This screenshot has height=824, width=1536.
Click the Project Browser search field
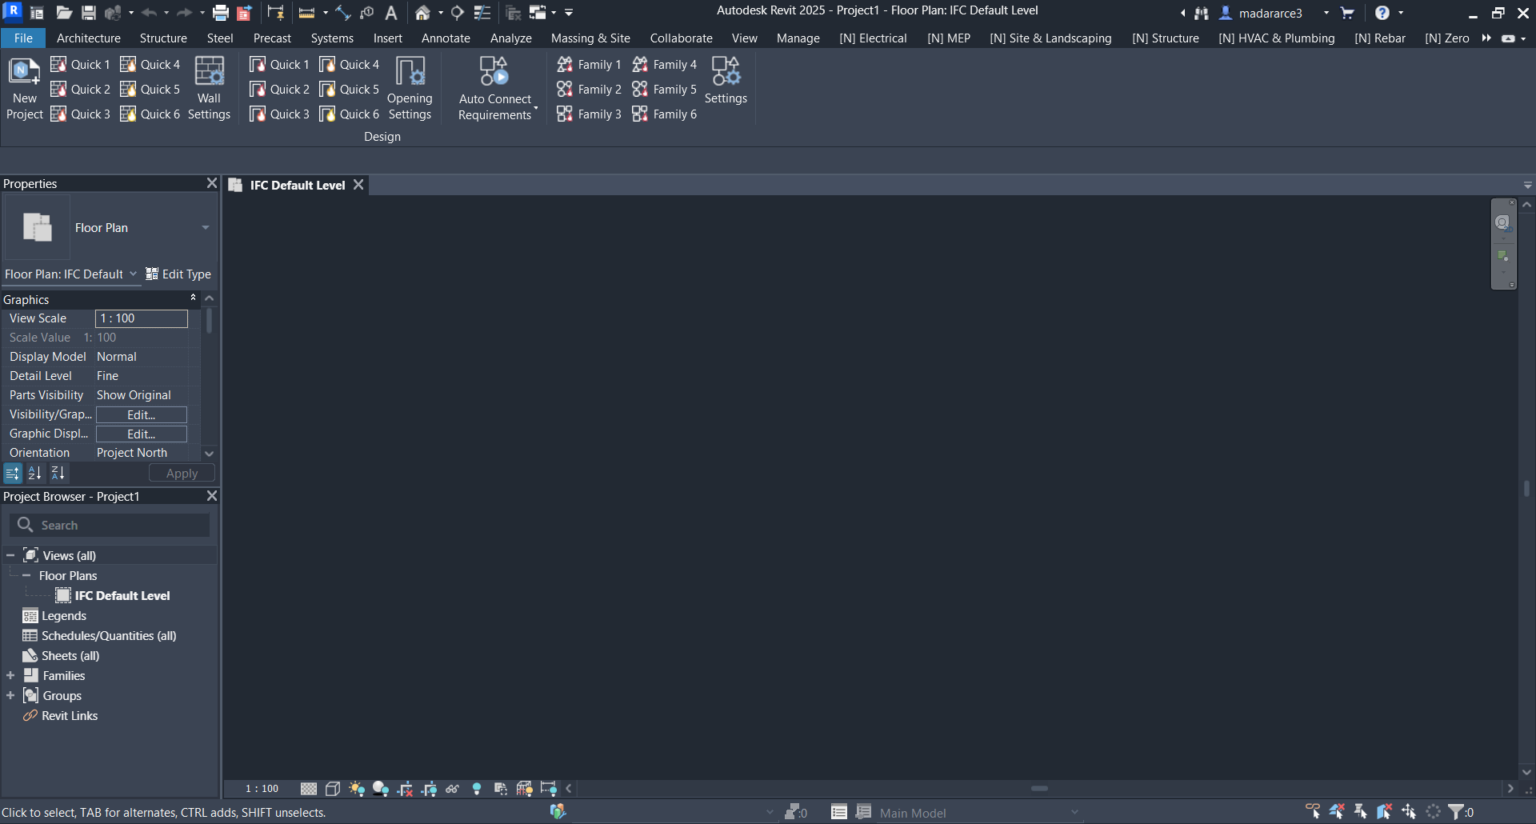pos(110,525)
